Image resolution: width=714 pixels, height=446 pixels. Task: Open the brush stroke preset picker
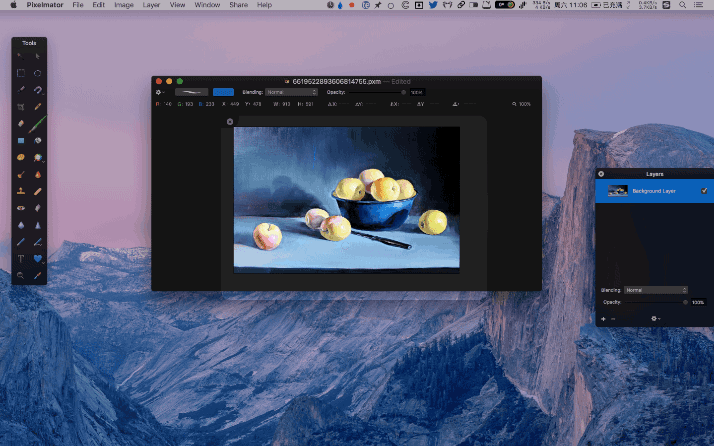[192, 92]
